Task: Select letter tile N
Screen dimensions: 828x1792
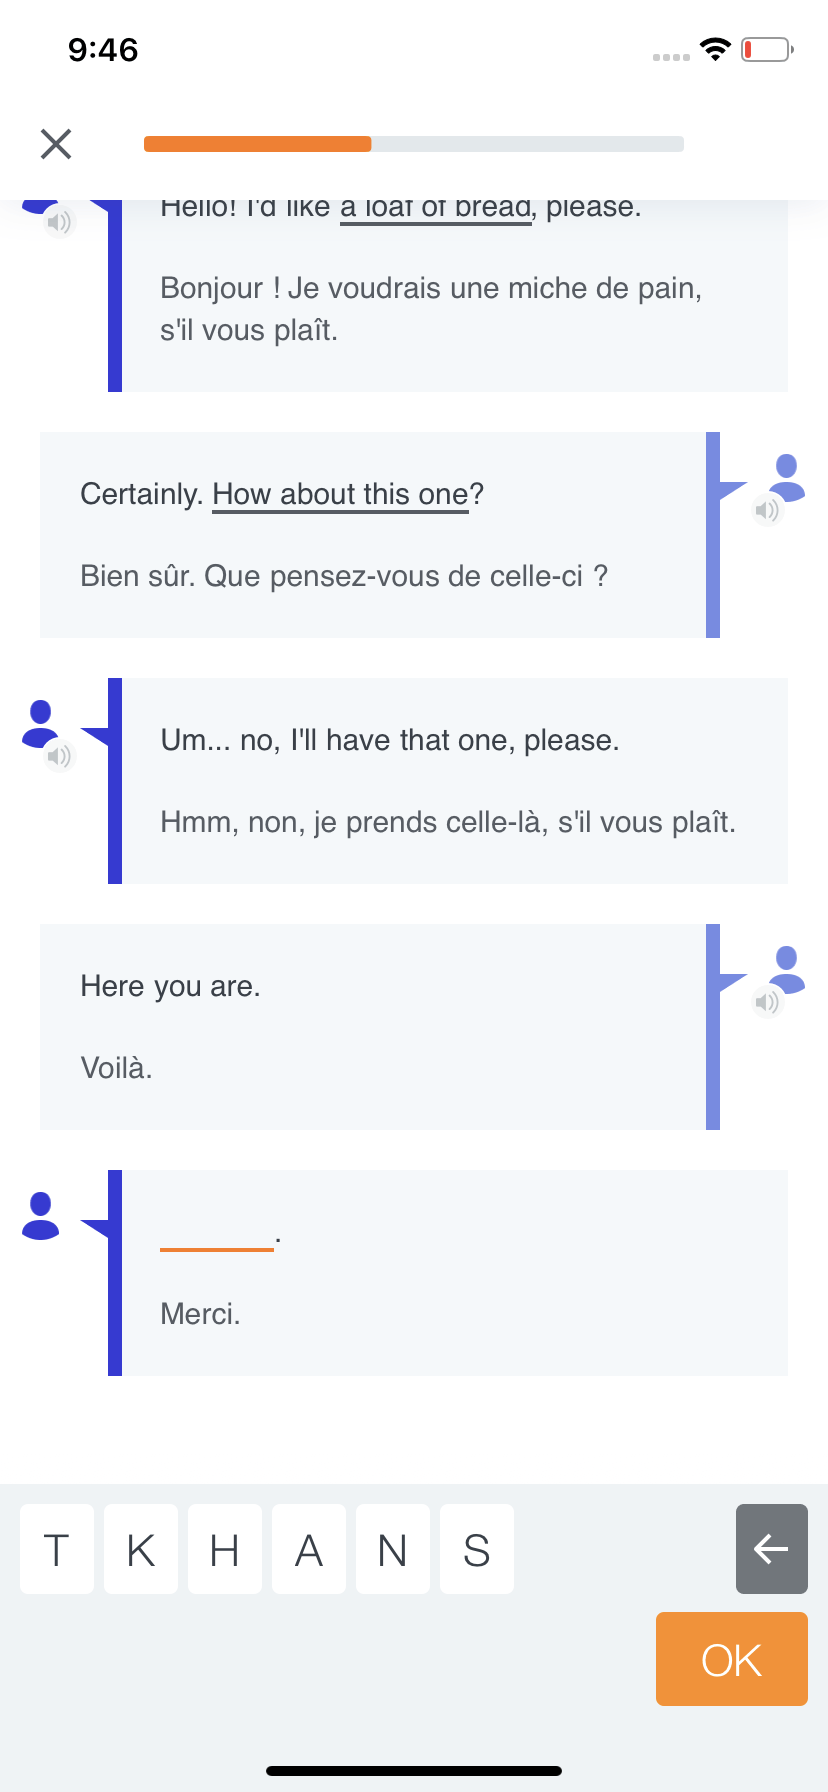Action: click(x=393, y=1549)
